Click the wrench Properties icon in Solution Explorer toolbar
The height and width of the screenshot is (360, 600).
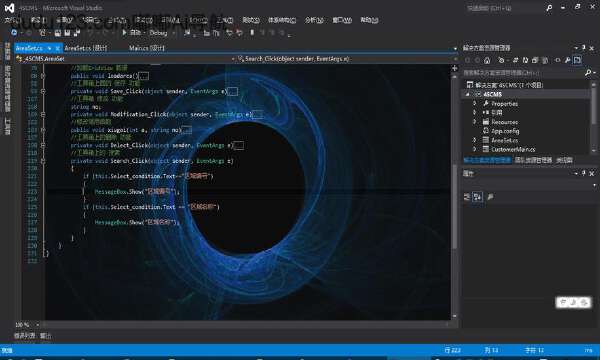[567, 60]
